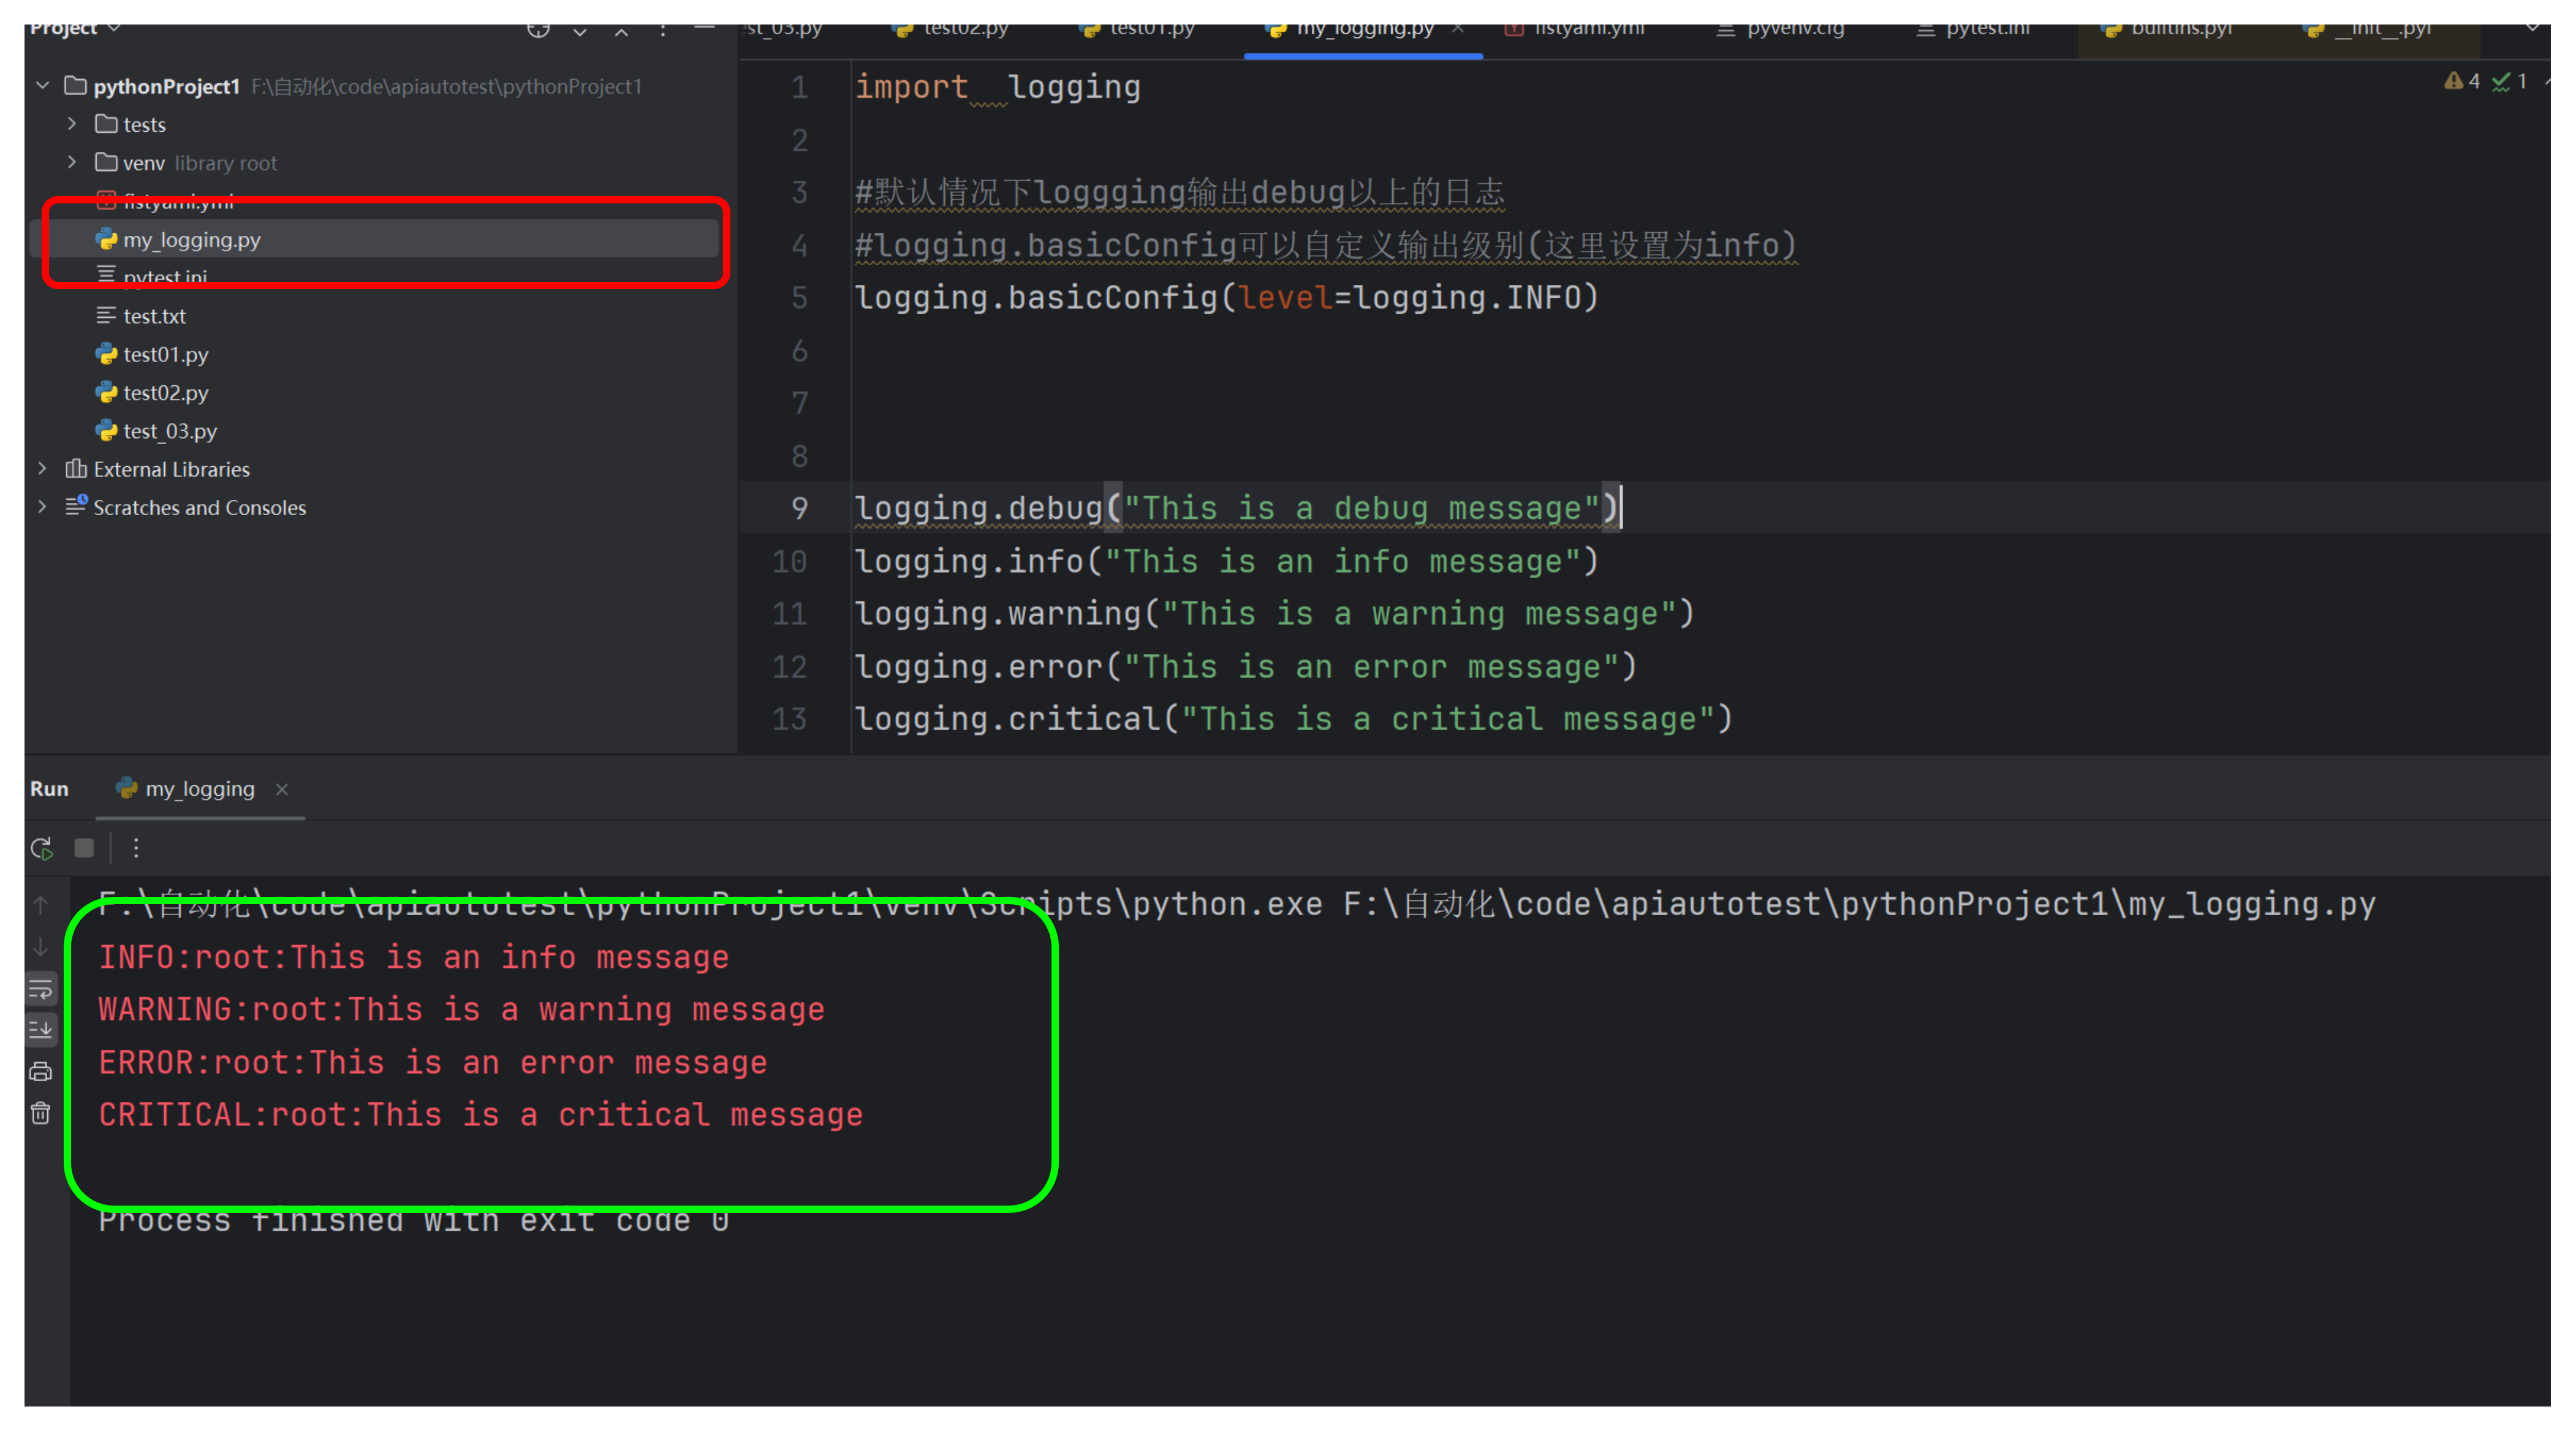Image resolution: width=2576 pixels, height=1431 pixels.
Task: Place cursor in logging.critical line
Action: (x=1294, y=719)
